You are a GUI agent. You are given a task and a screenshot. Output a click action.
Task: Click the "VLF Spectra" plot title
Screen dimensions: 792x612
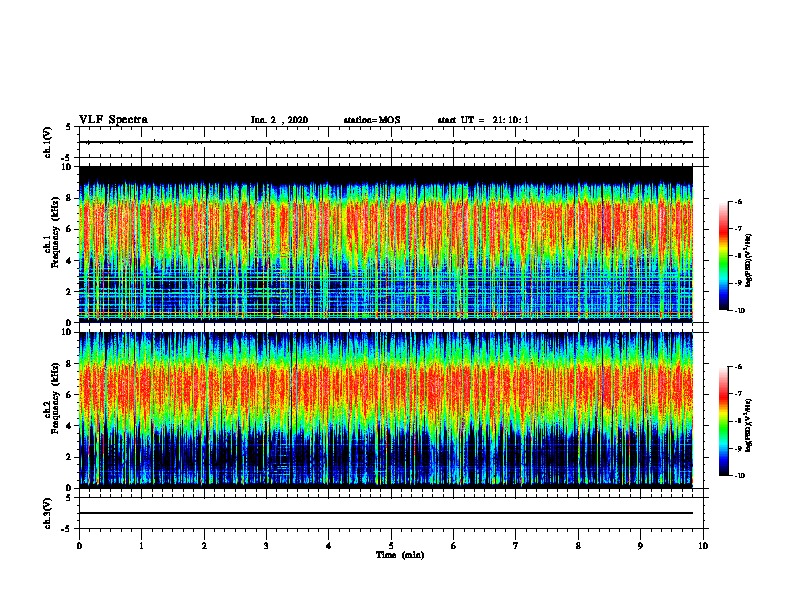click(x=113, y=120)
